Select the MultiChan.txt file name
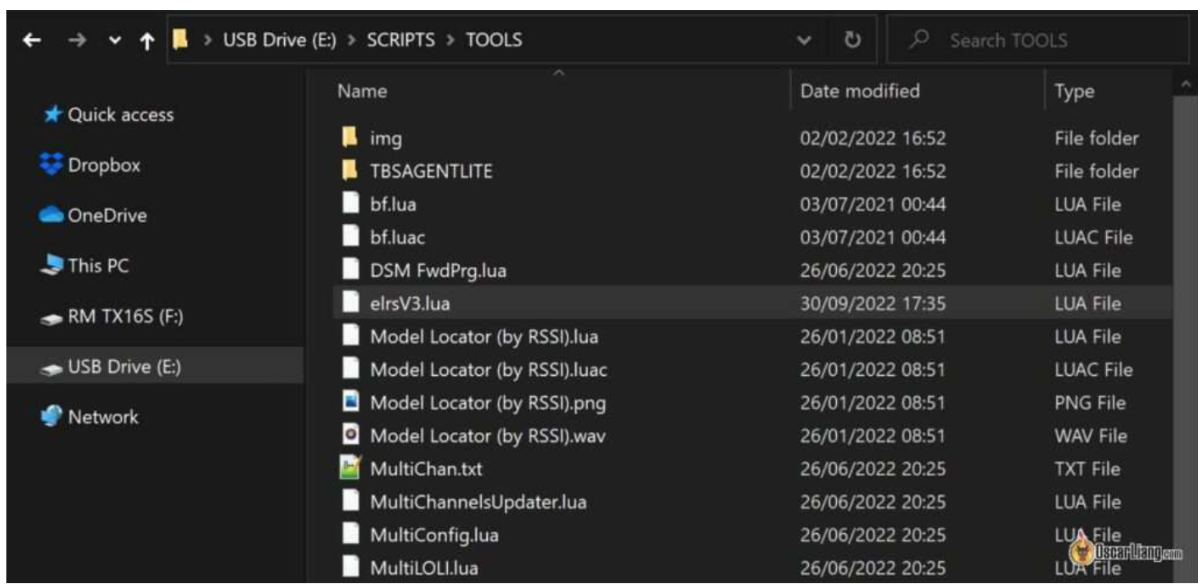 [x=426, y=469]
